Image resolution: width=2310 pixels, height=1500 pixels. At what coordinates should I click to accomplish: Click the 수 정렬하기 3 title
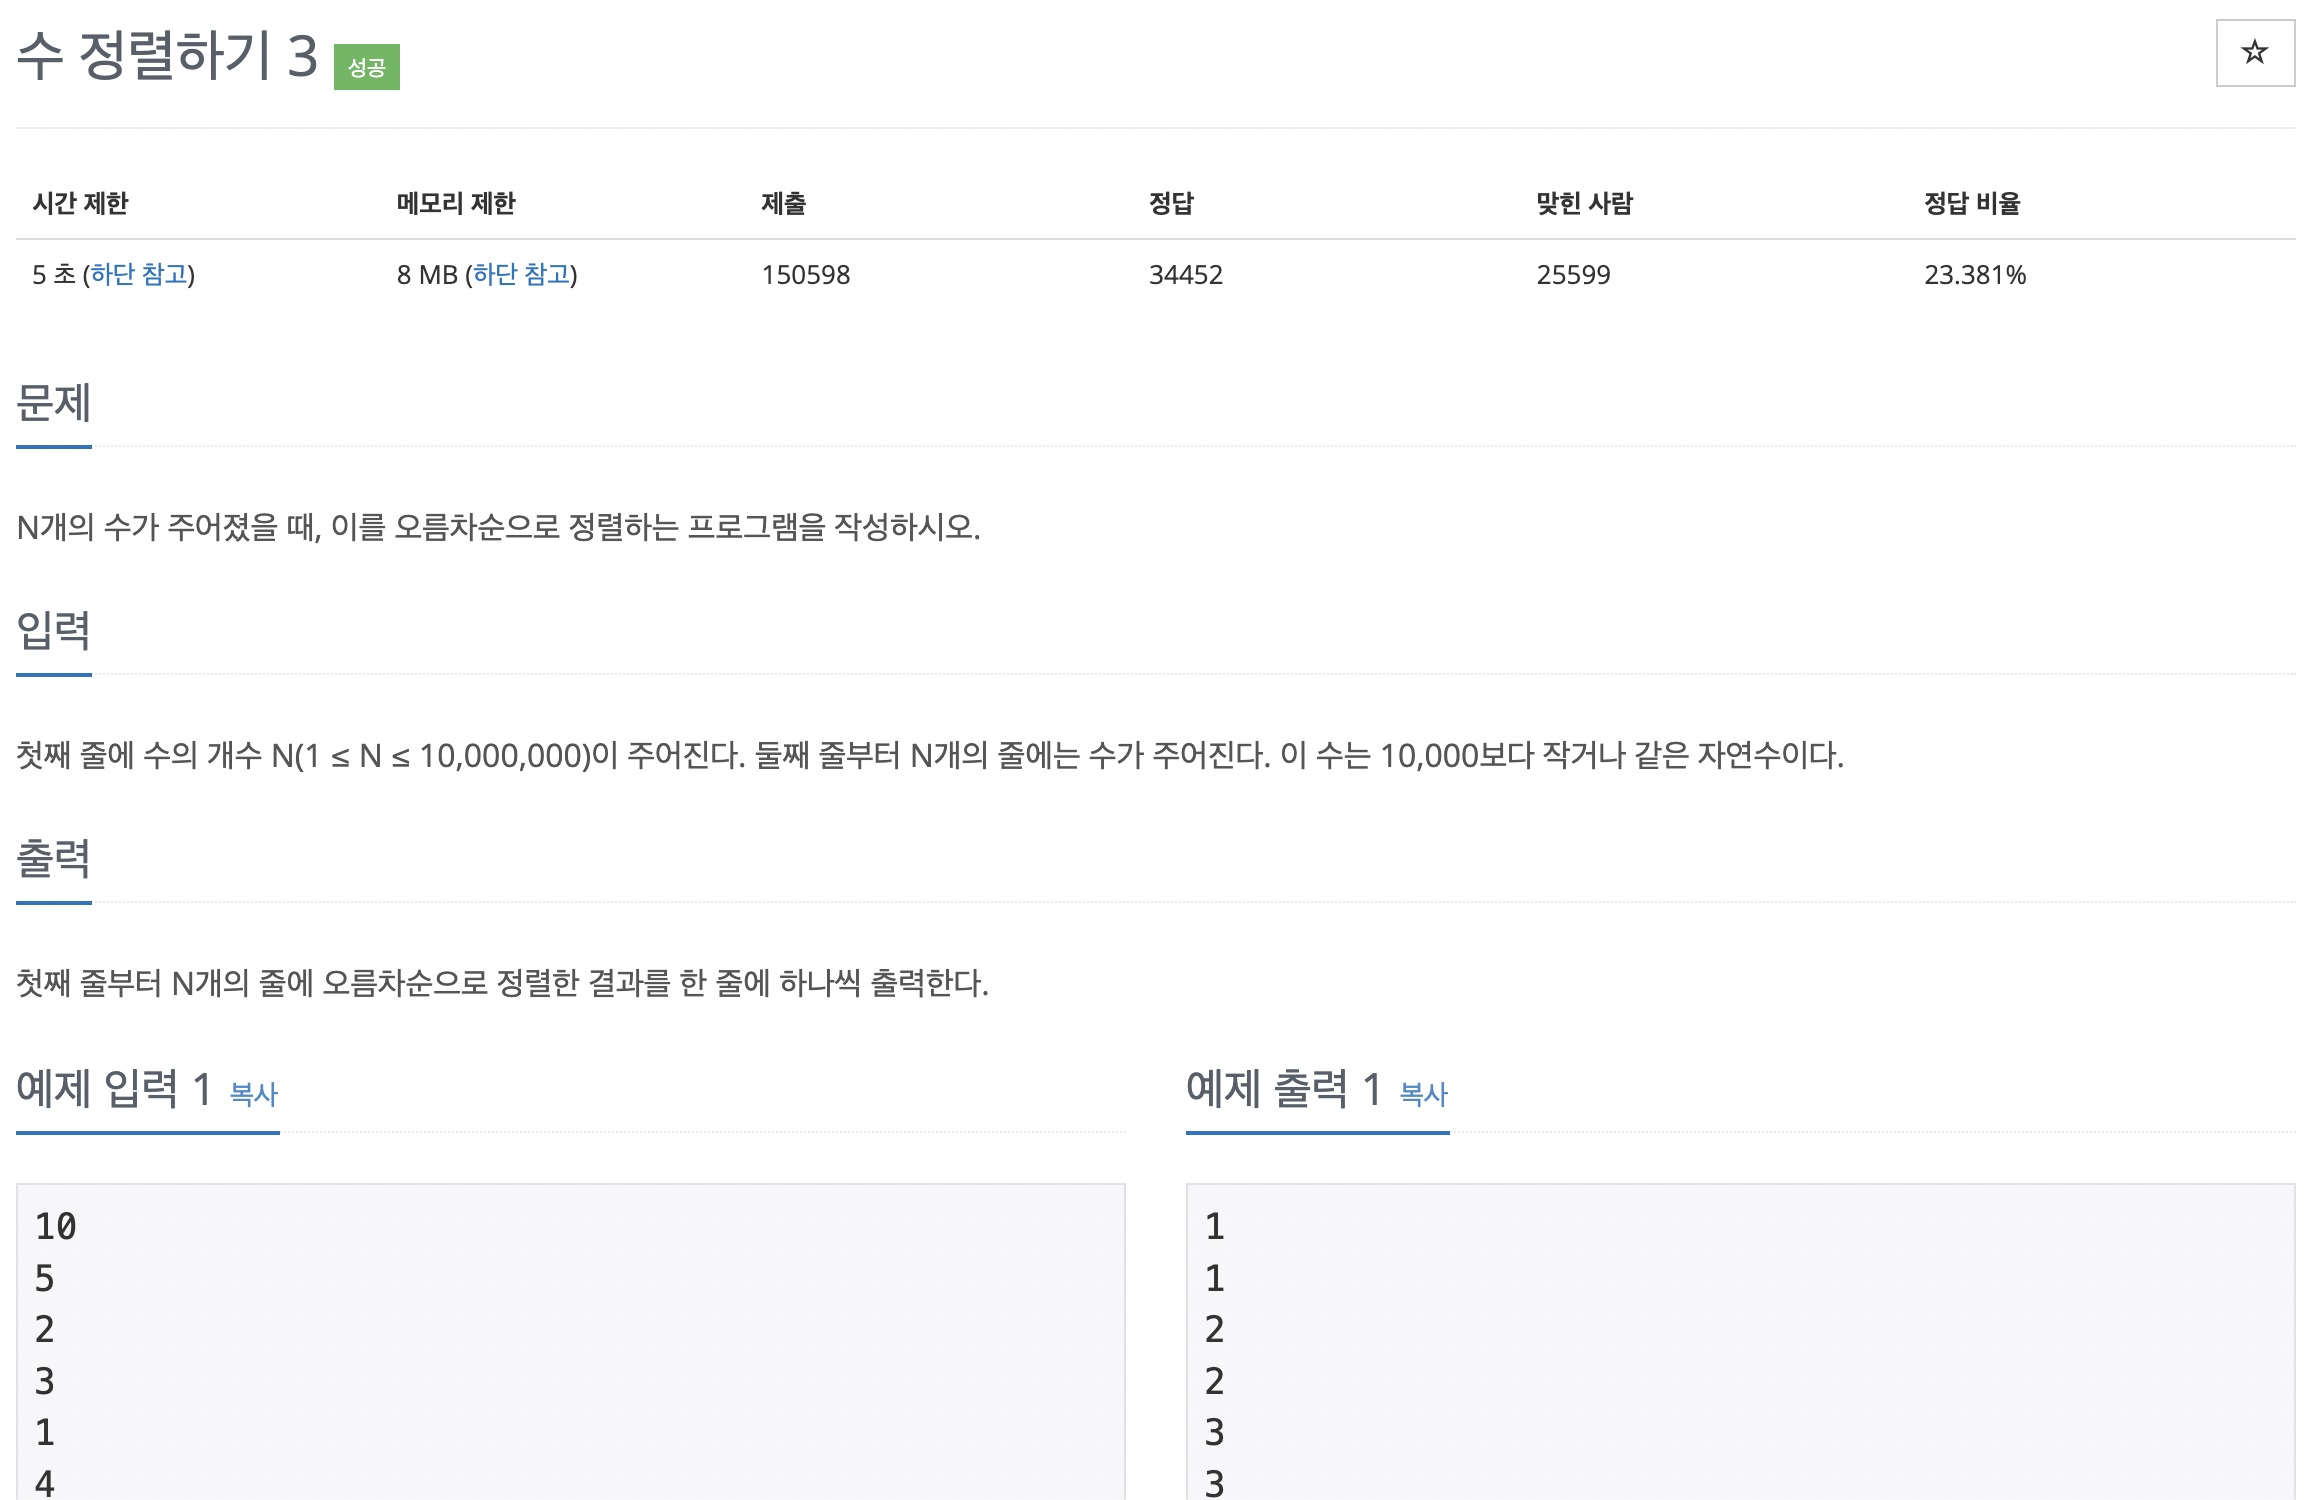pyautogui.click(x=167, y=56)
